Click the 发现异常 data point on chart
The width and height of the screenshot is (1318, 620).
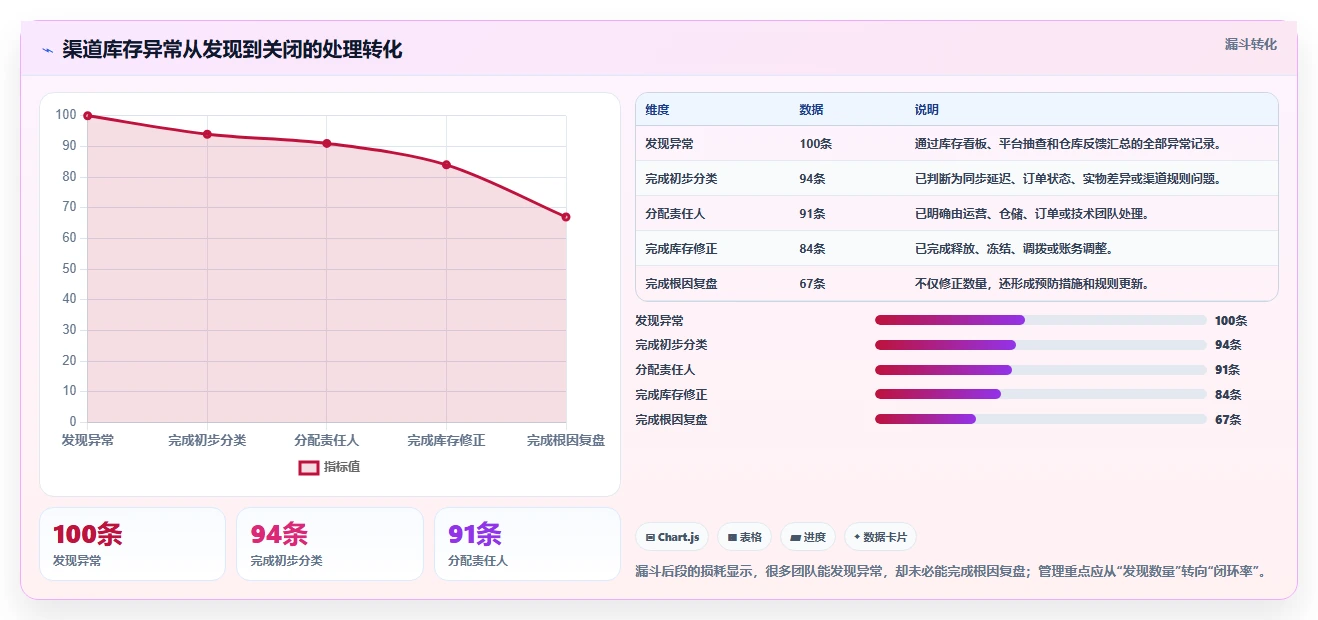(88, 116)
